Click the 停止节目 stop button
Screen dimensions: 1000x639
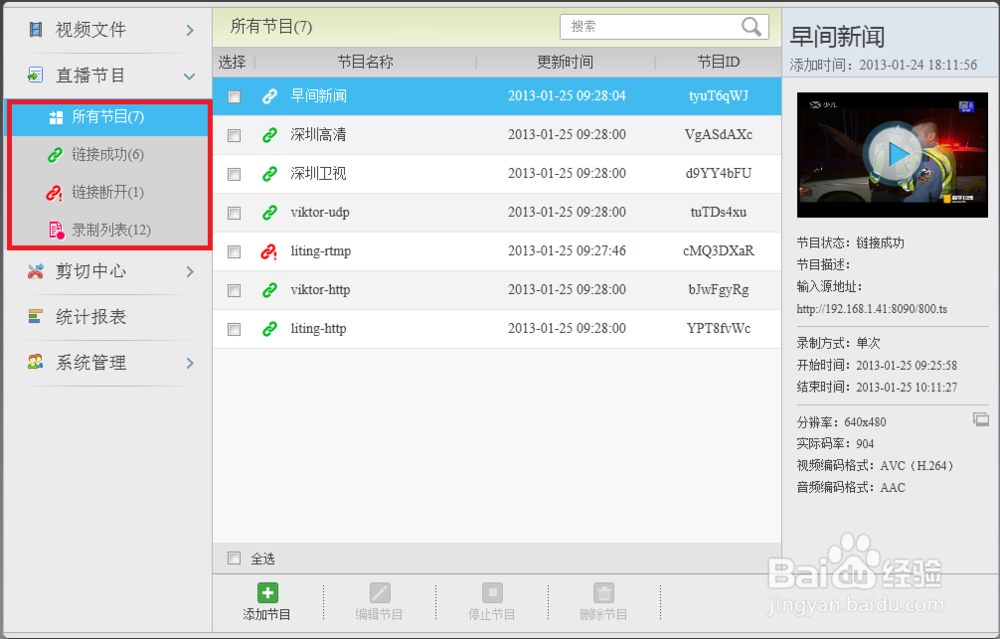[x=491, y=598]
